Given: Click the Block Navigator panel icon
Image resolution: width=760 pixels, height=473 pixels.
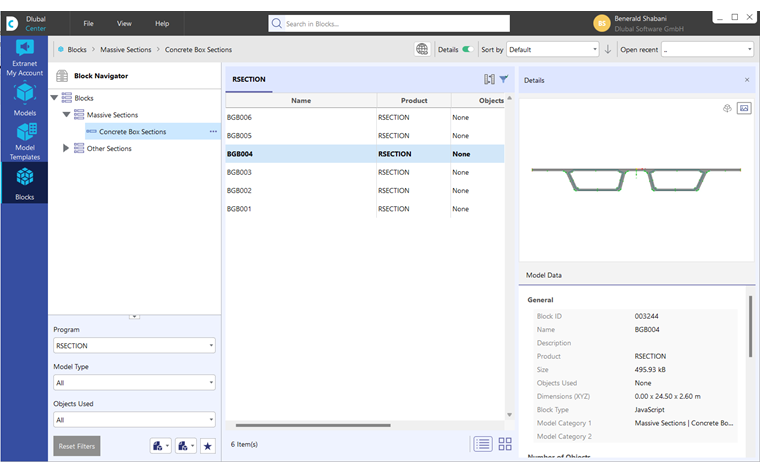Looking at the screenshot, I should [x=62, y=76].
